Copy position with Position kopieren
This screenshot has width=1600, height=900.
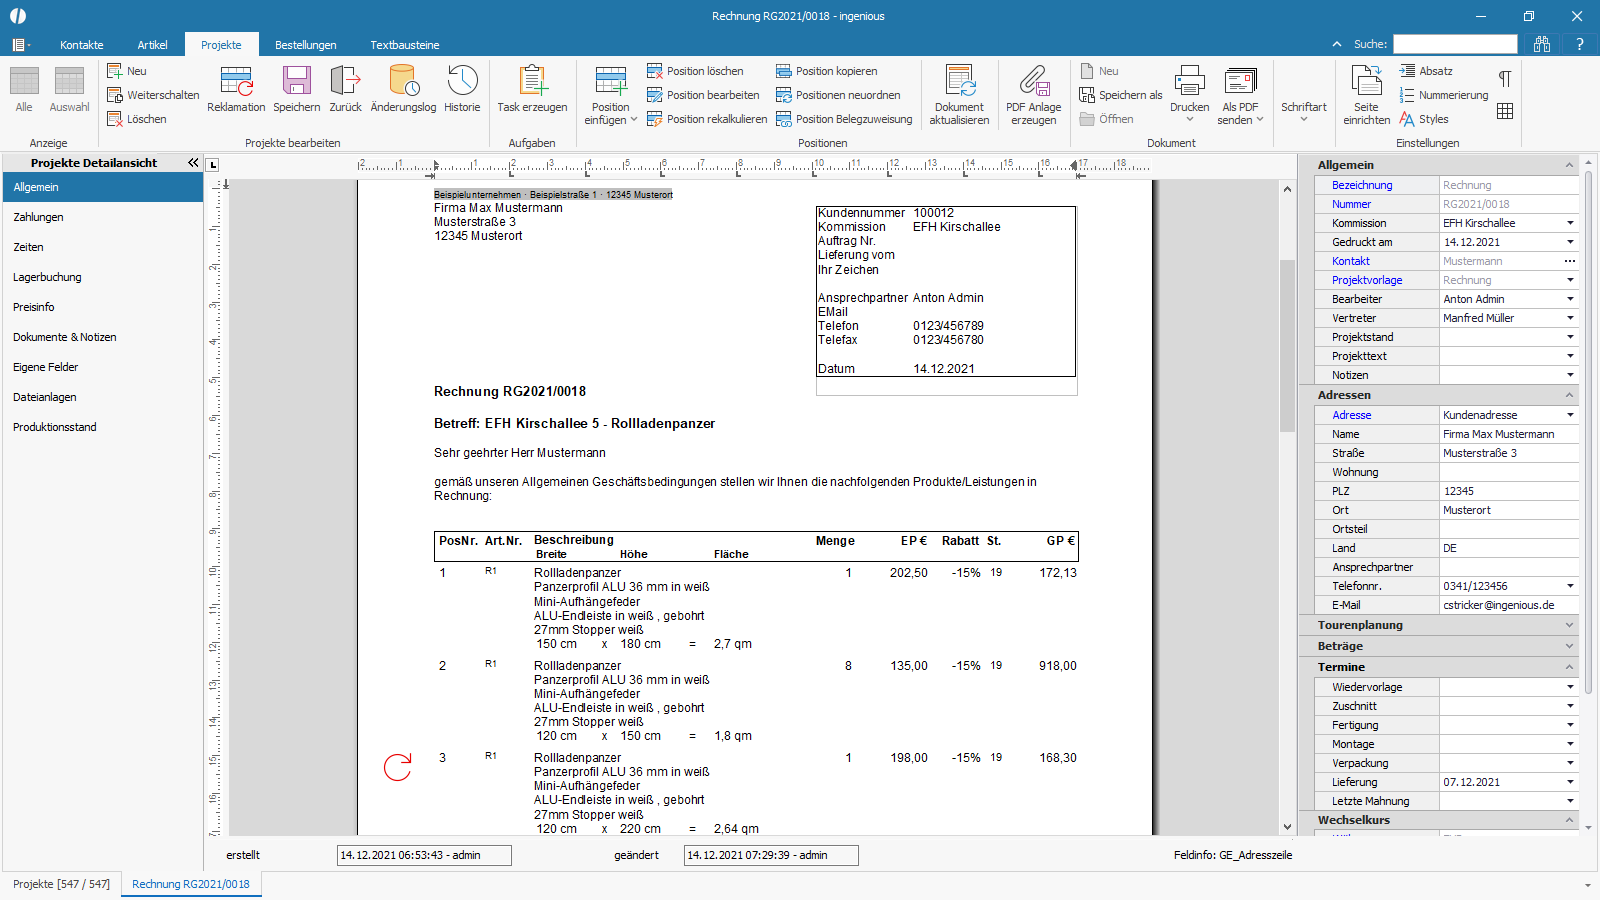click(827, 71)
